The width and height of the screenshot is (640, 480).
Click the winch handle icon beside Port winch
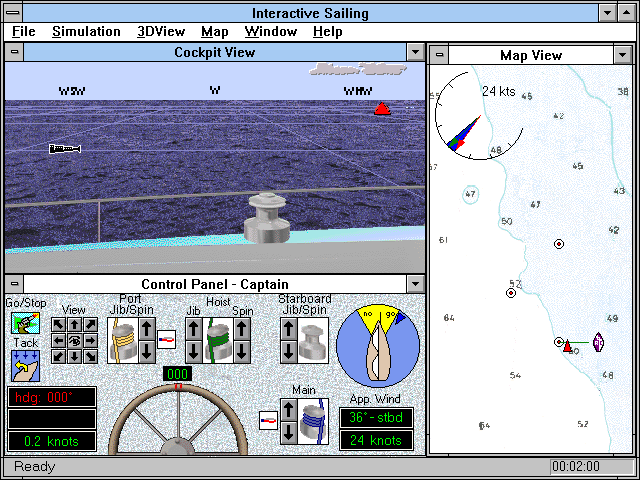[167, 339]
